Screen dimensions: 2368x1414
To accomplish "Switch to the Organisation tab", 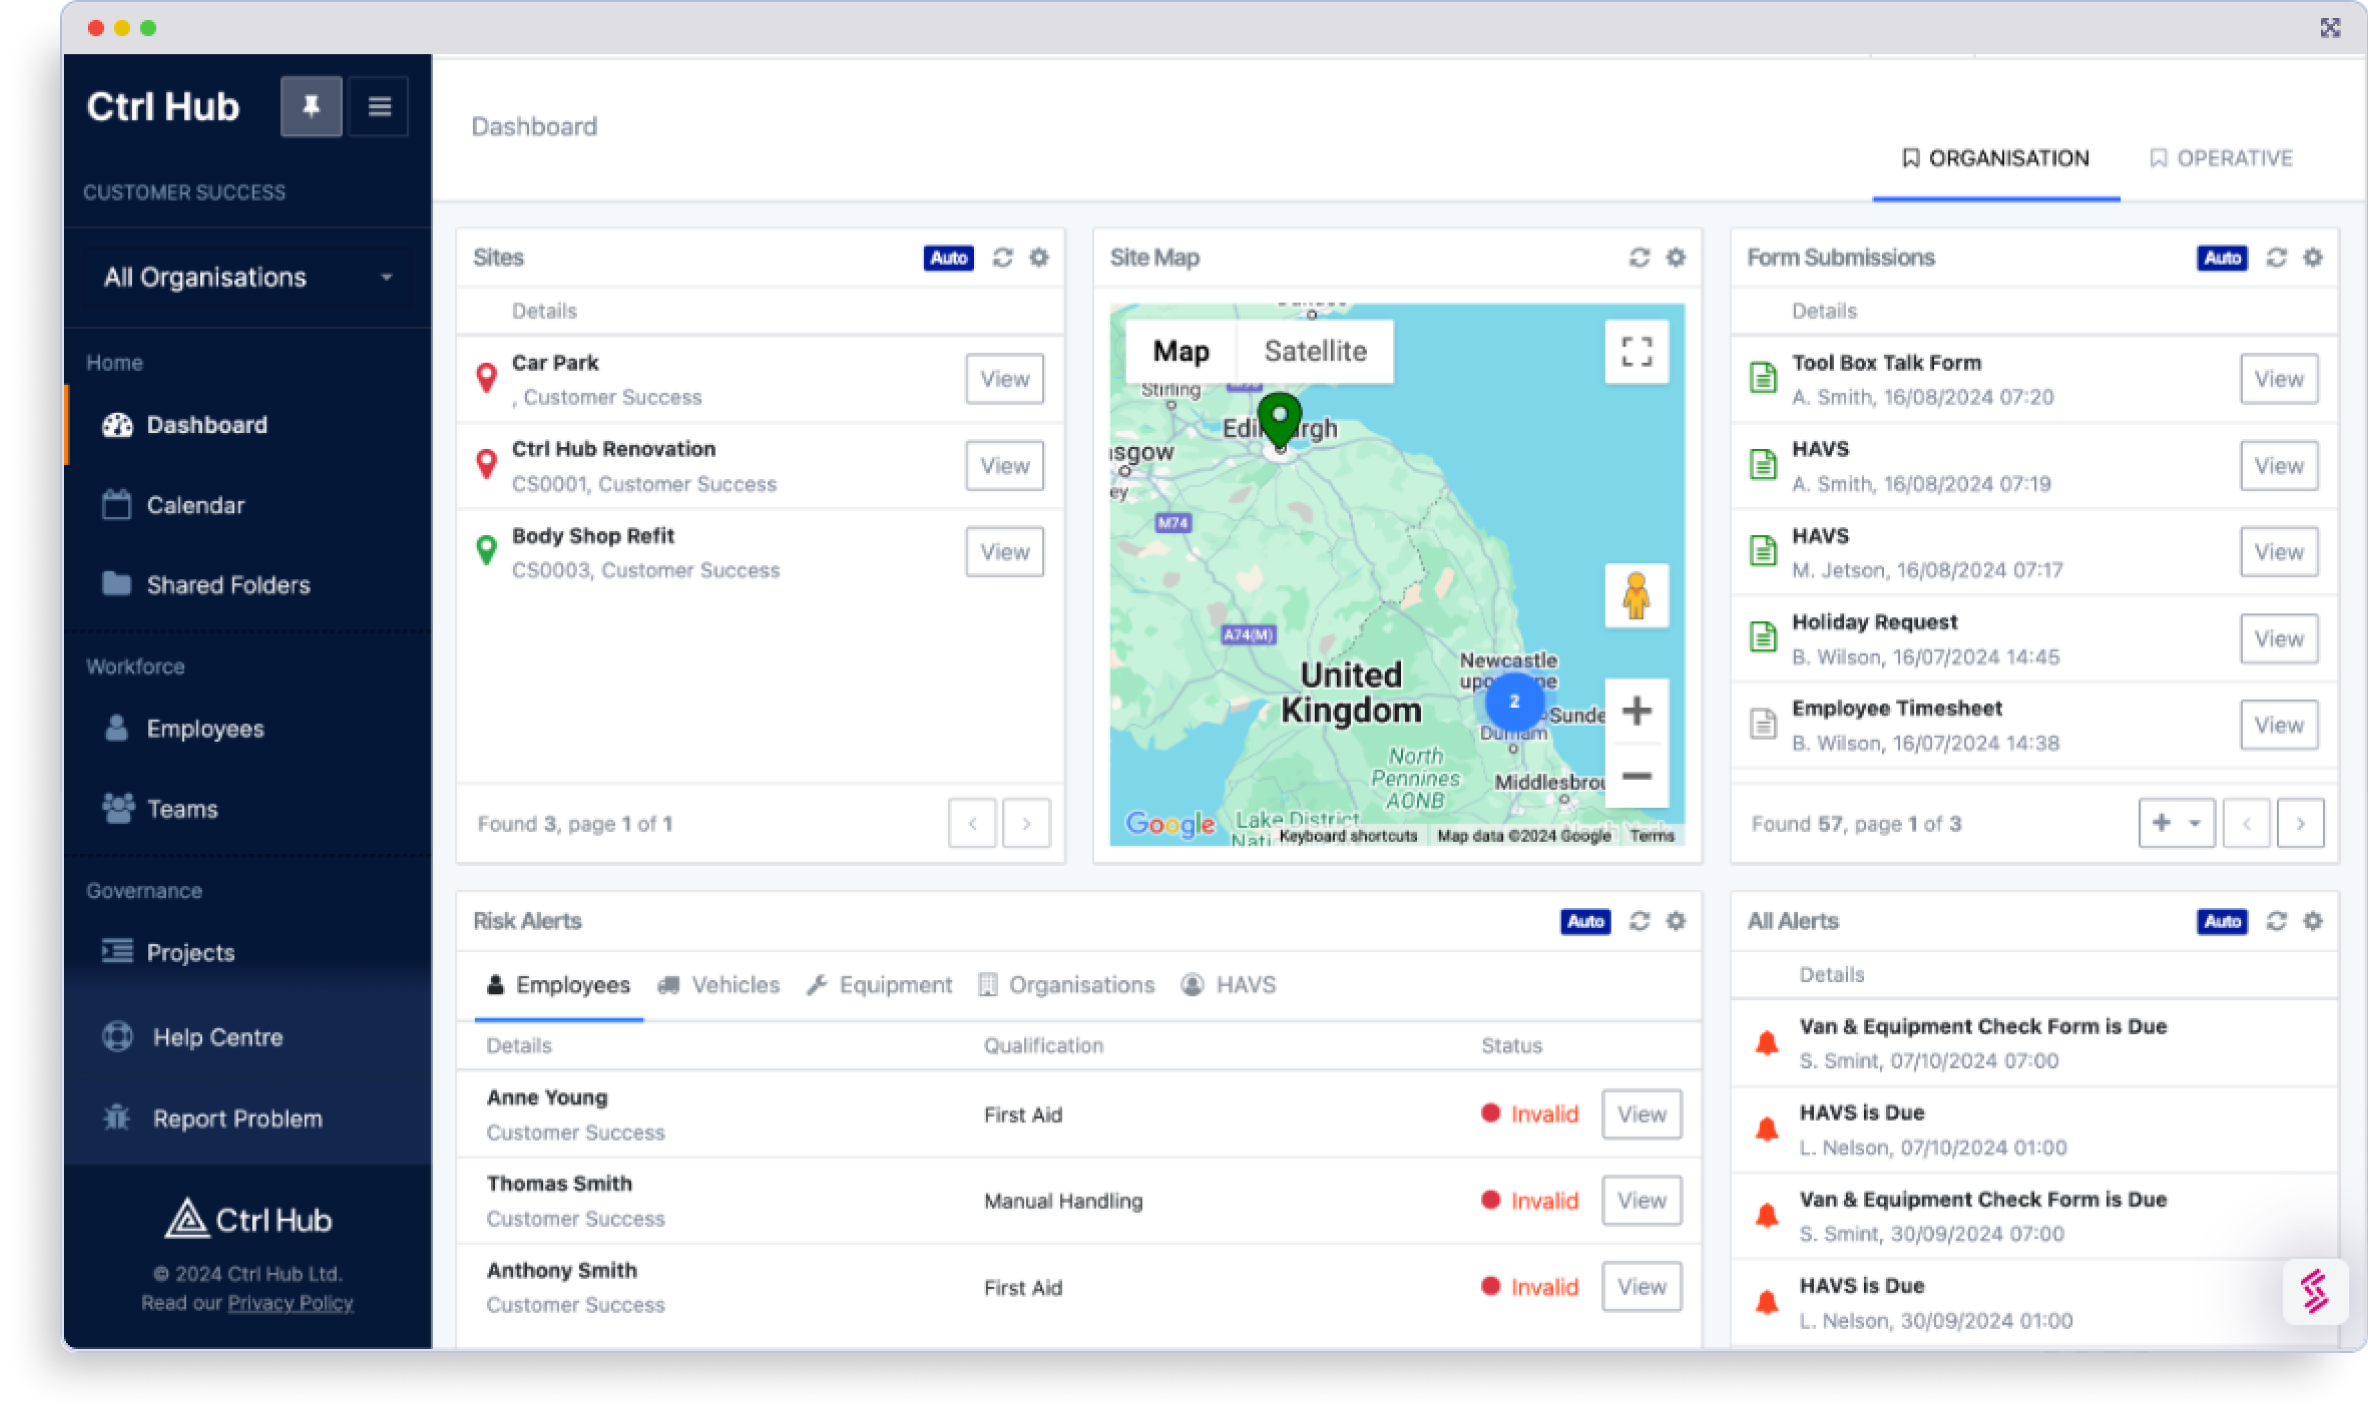I will (1995, 158).
